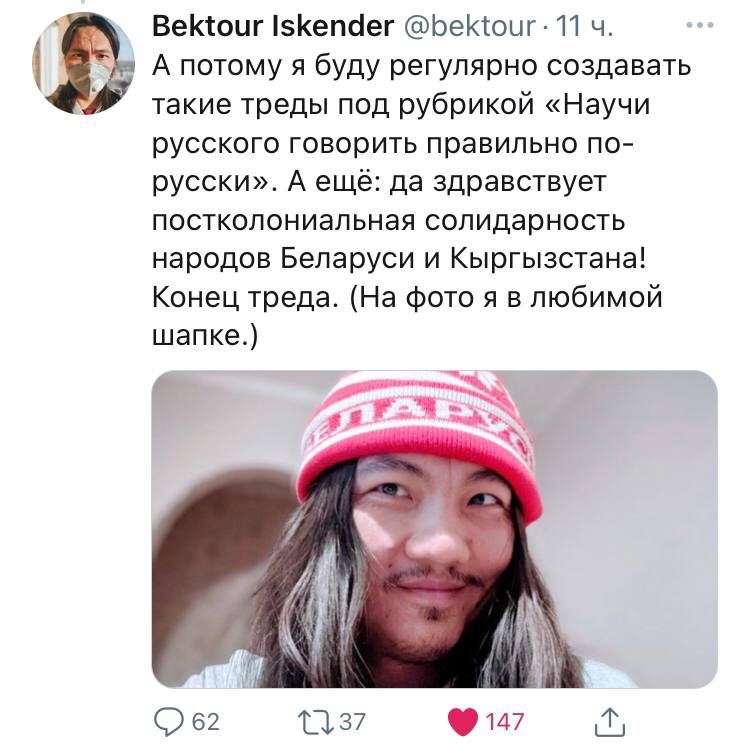Open the attached photo with red hat
This screenshot has height=752, width=750.
pos(434,529)
